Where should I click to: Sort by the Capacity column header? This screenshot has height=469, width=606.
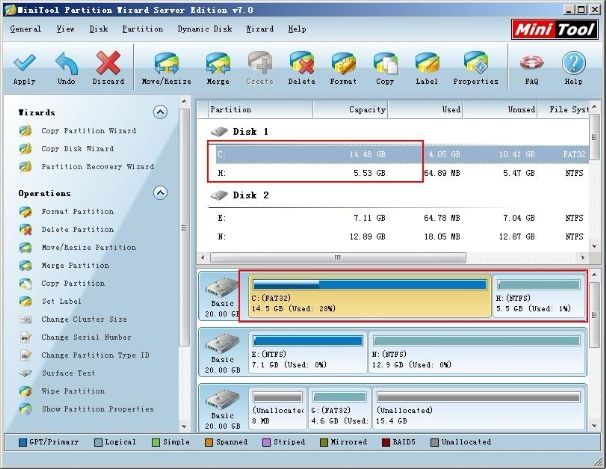pos(350,110)
